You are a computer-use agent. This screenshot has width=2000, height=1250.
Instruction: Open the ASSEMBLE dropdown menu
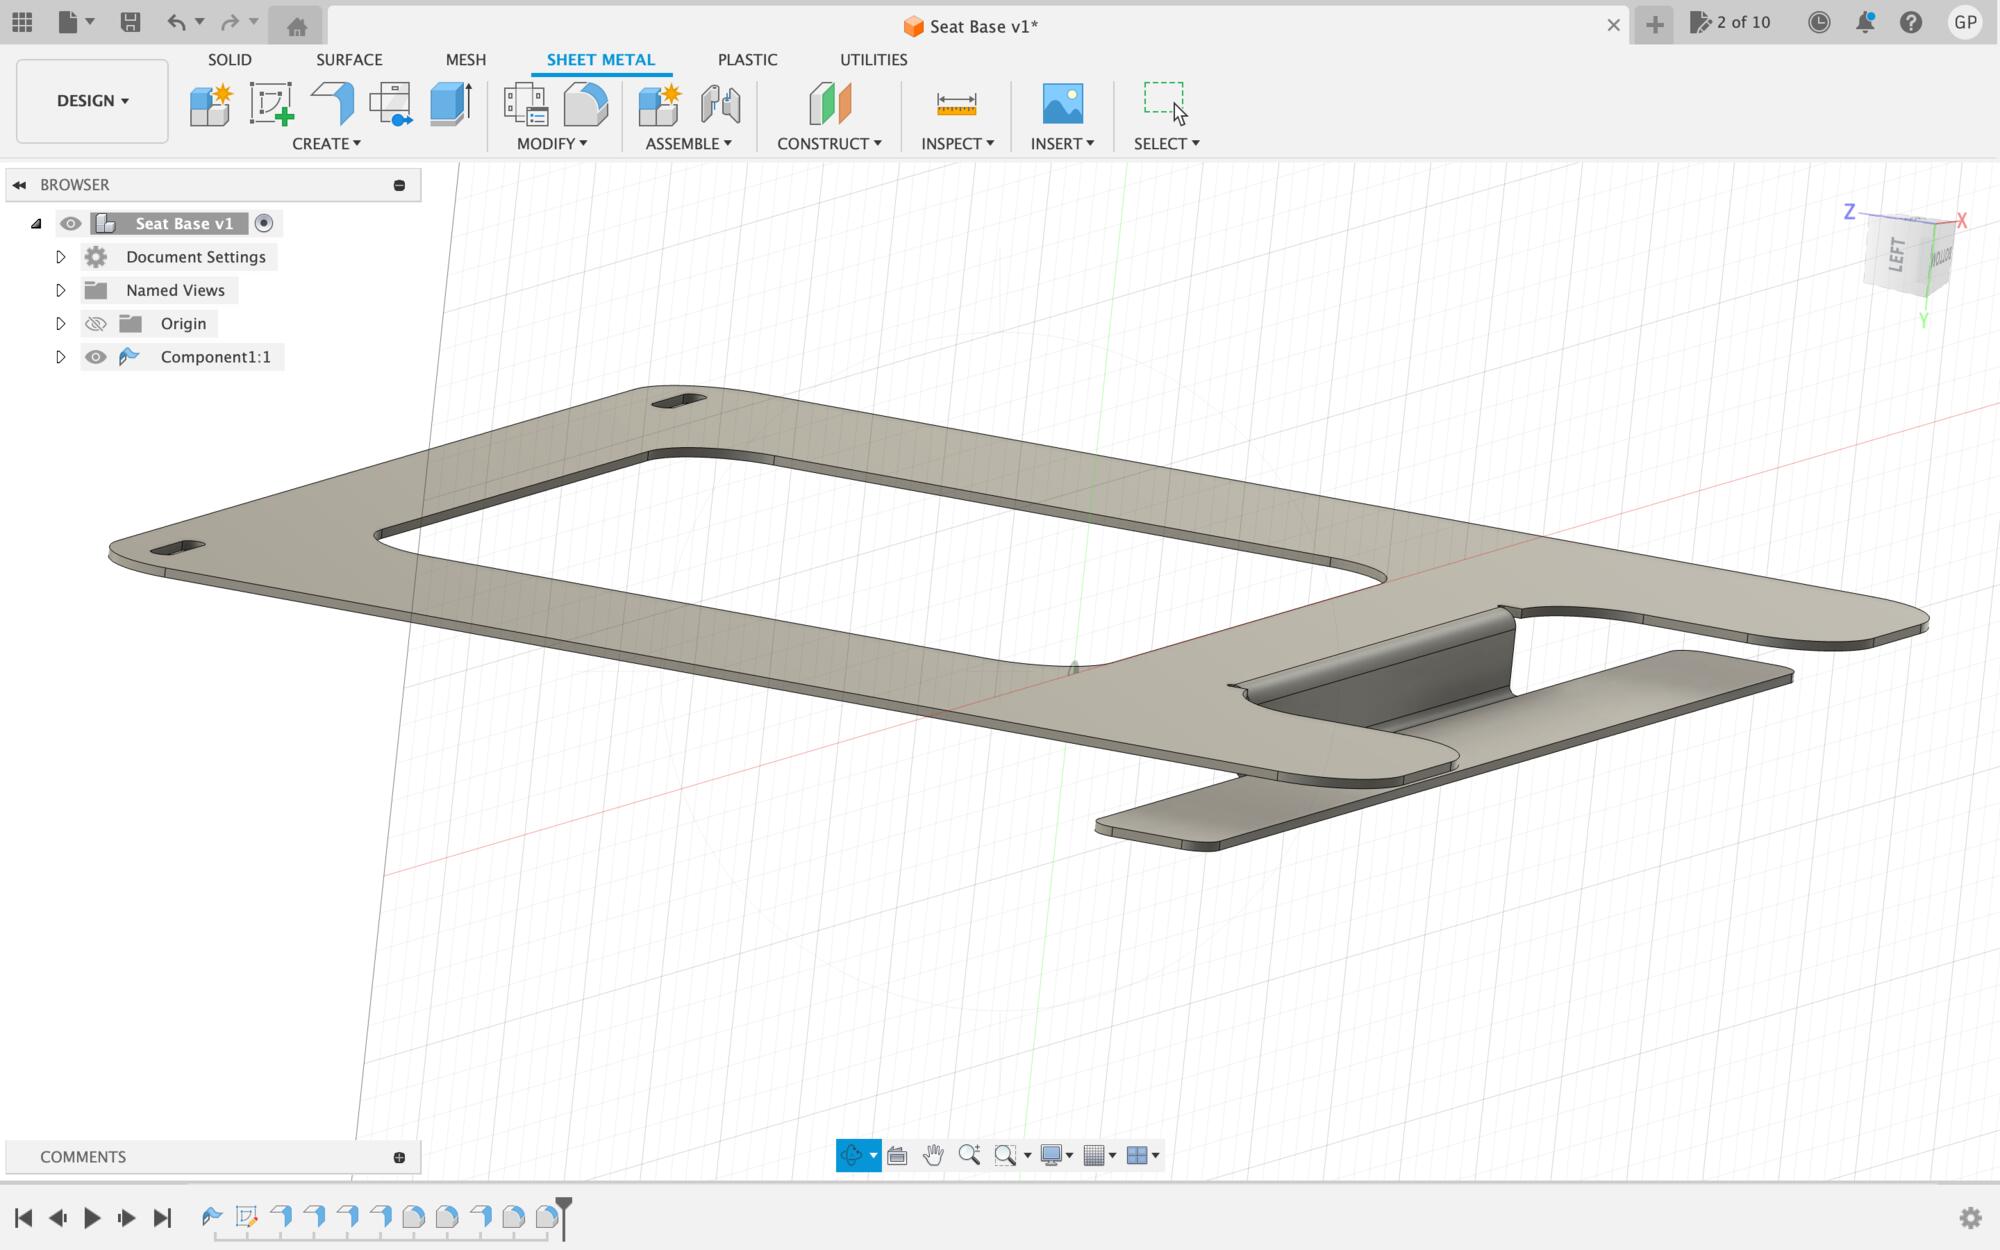pyautogui.click(x=688, y=144)
